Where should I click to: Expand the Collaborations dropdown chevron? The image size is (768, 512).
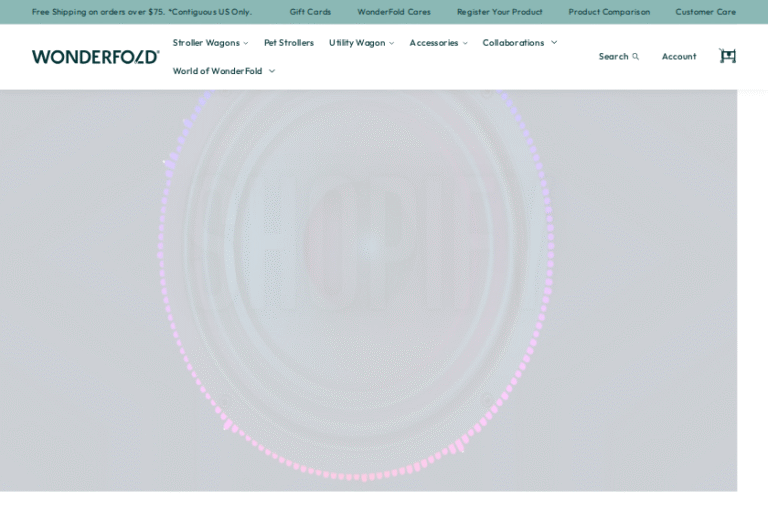point(554,43)
